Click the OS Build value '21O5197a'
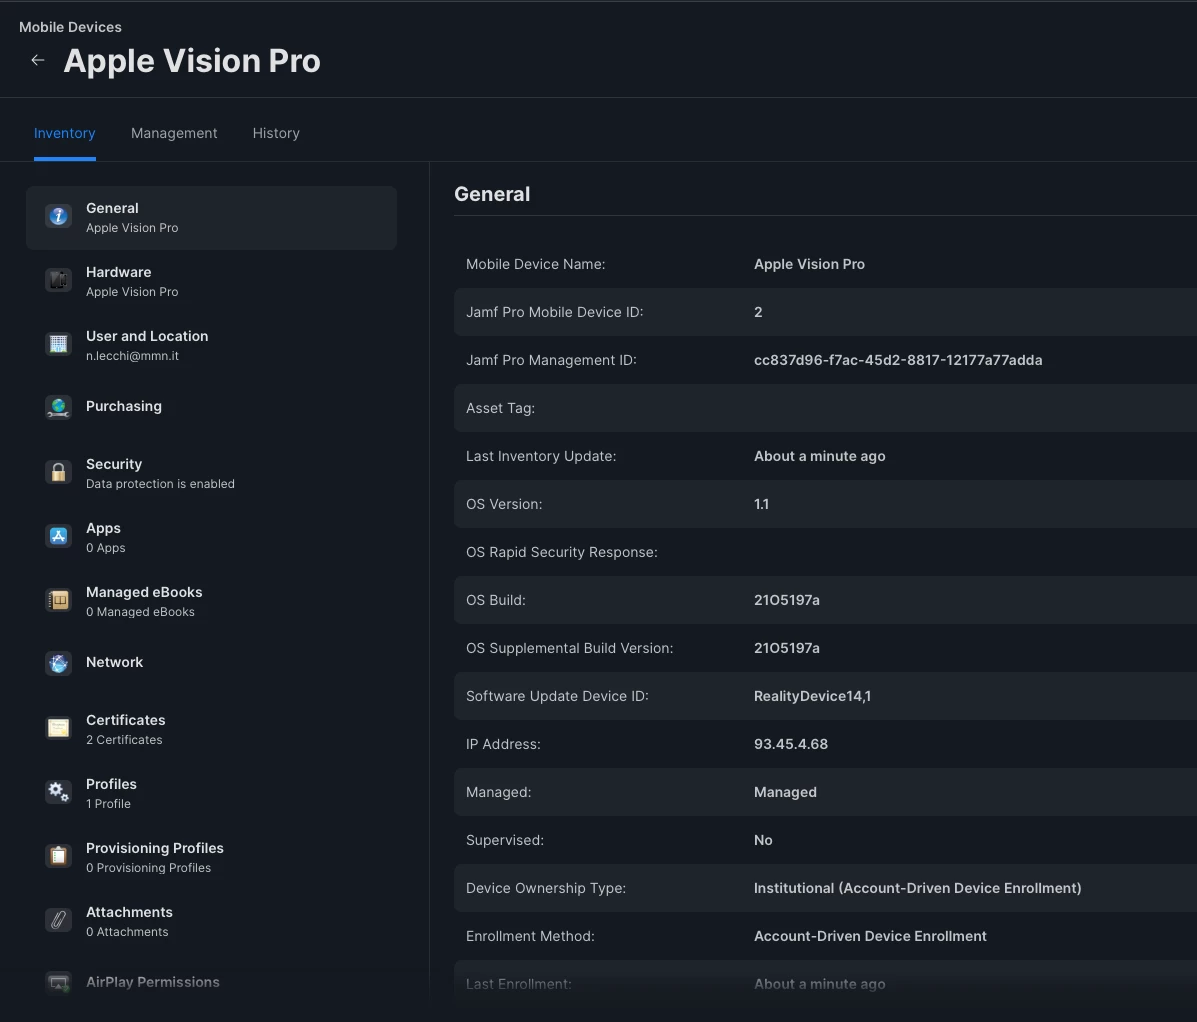This screenshot has height=1022, width=1197. 786,601
